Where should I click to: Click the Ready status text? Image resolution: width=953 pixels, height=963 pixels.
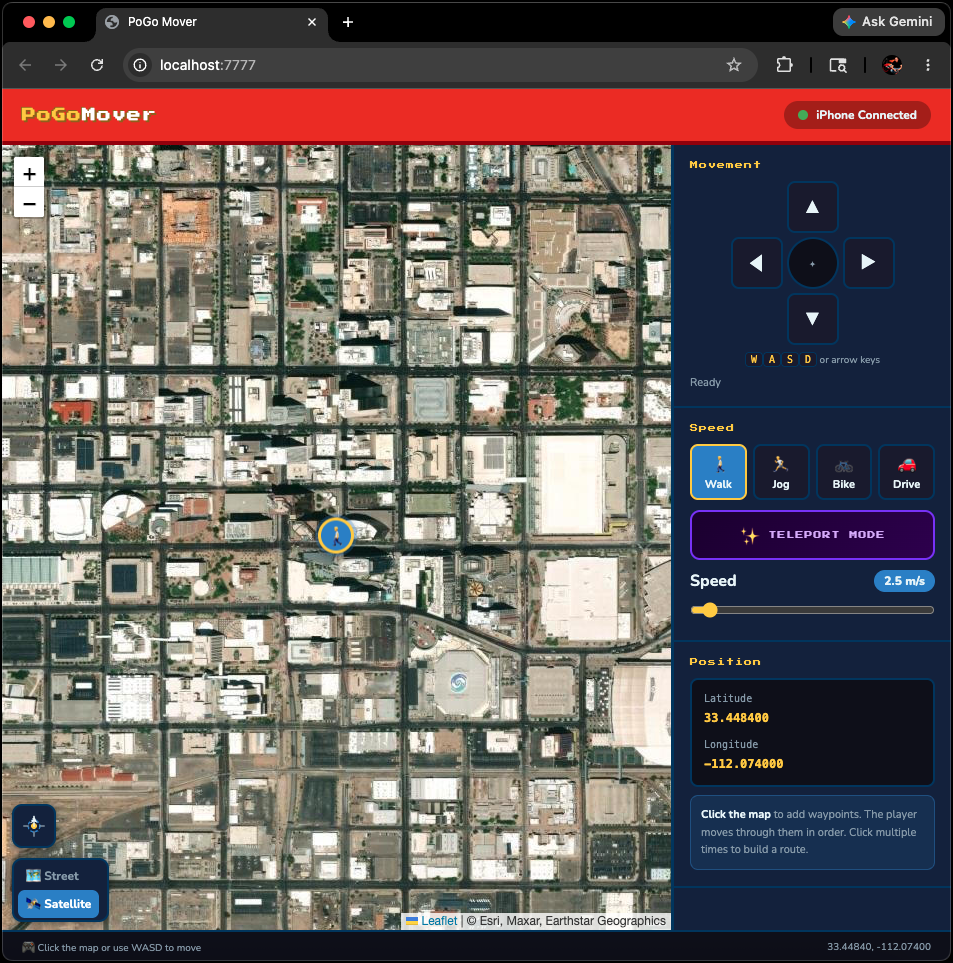[705, 382]
